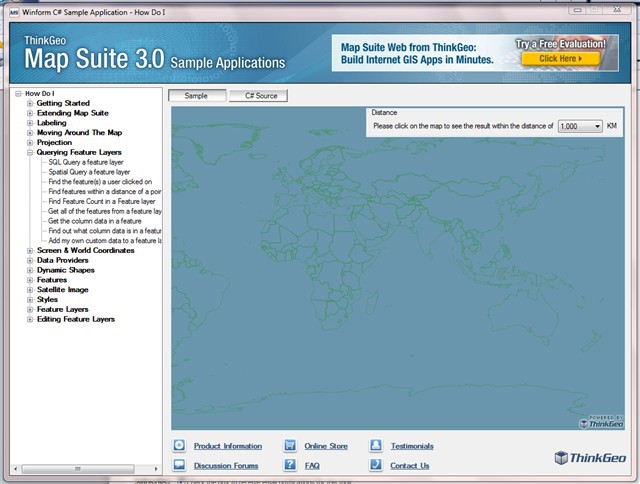Click the tree horizontal scrollbar thumb
This screenshot has width=640, height=484.
tap(78, 468)
